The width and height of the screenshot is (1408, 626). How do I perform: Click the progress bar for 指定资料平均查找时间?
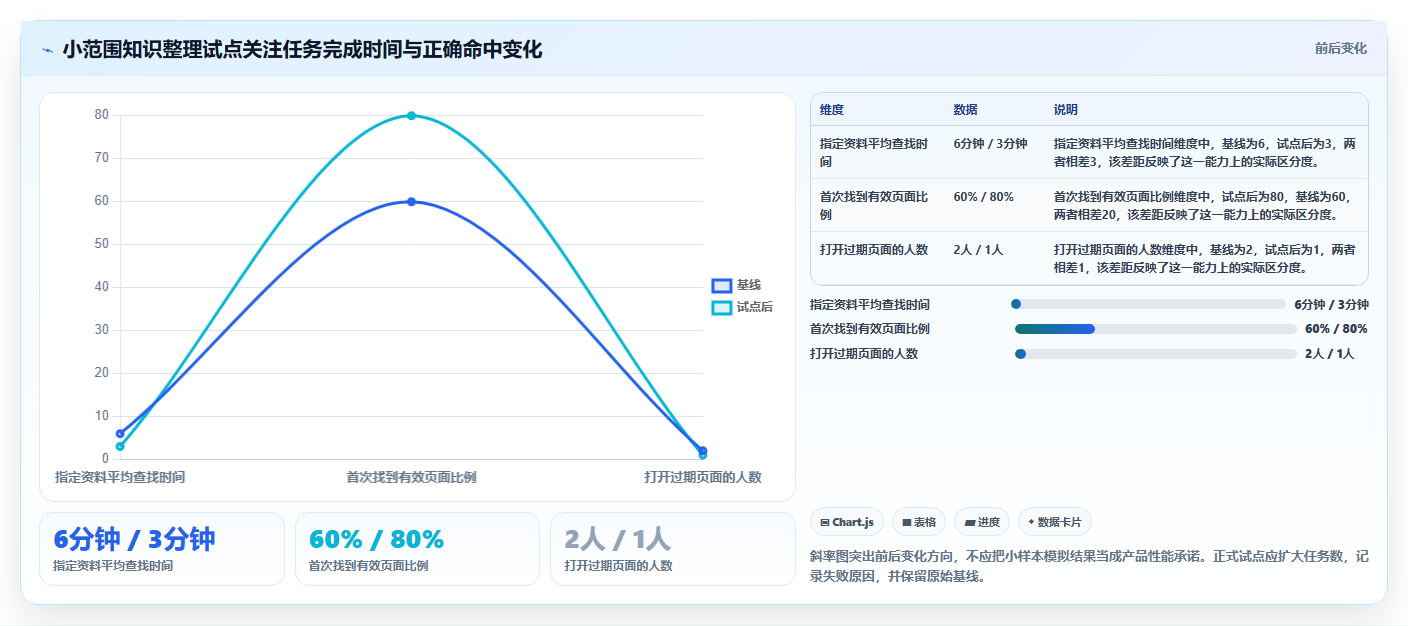(x=1148, y=304)
